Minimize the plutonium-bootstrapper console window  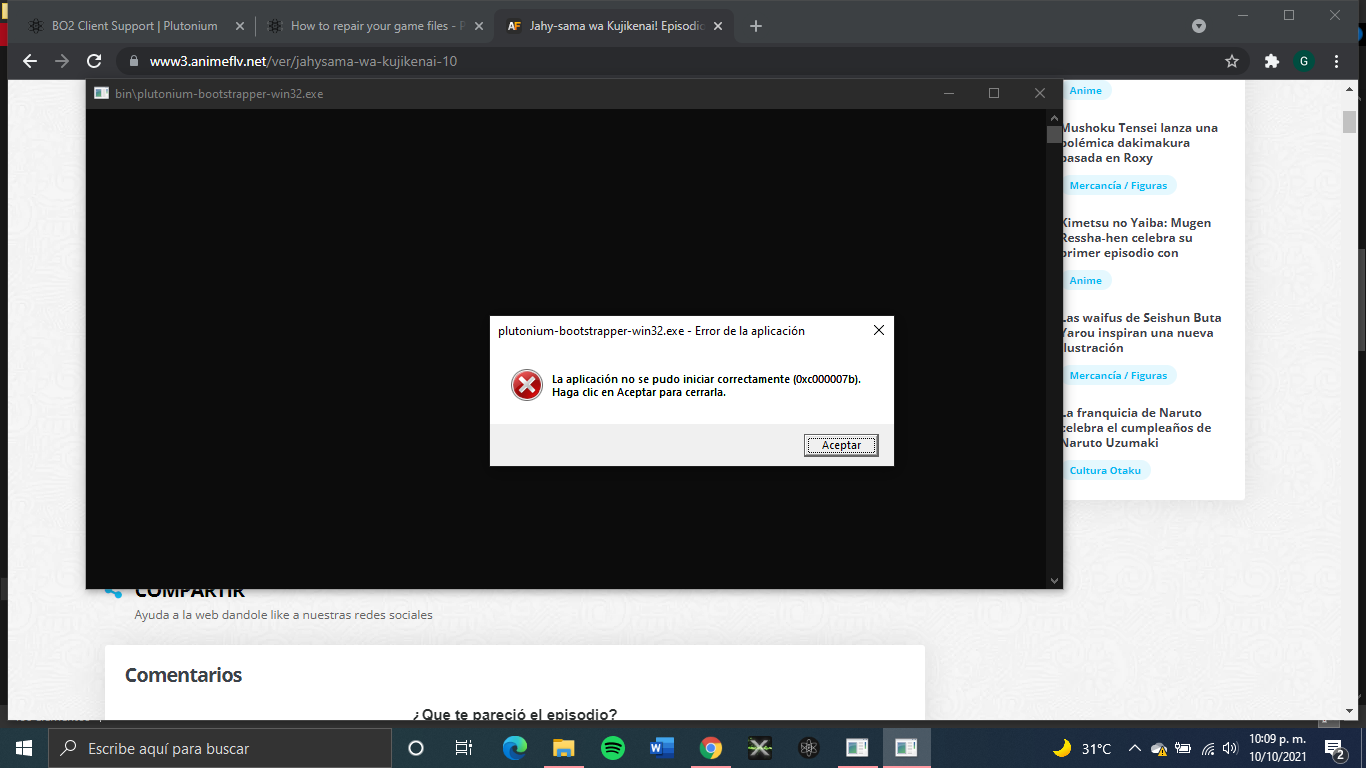click(948, 93)
